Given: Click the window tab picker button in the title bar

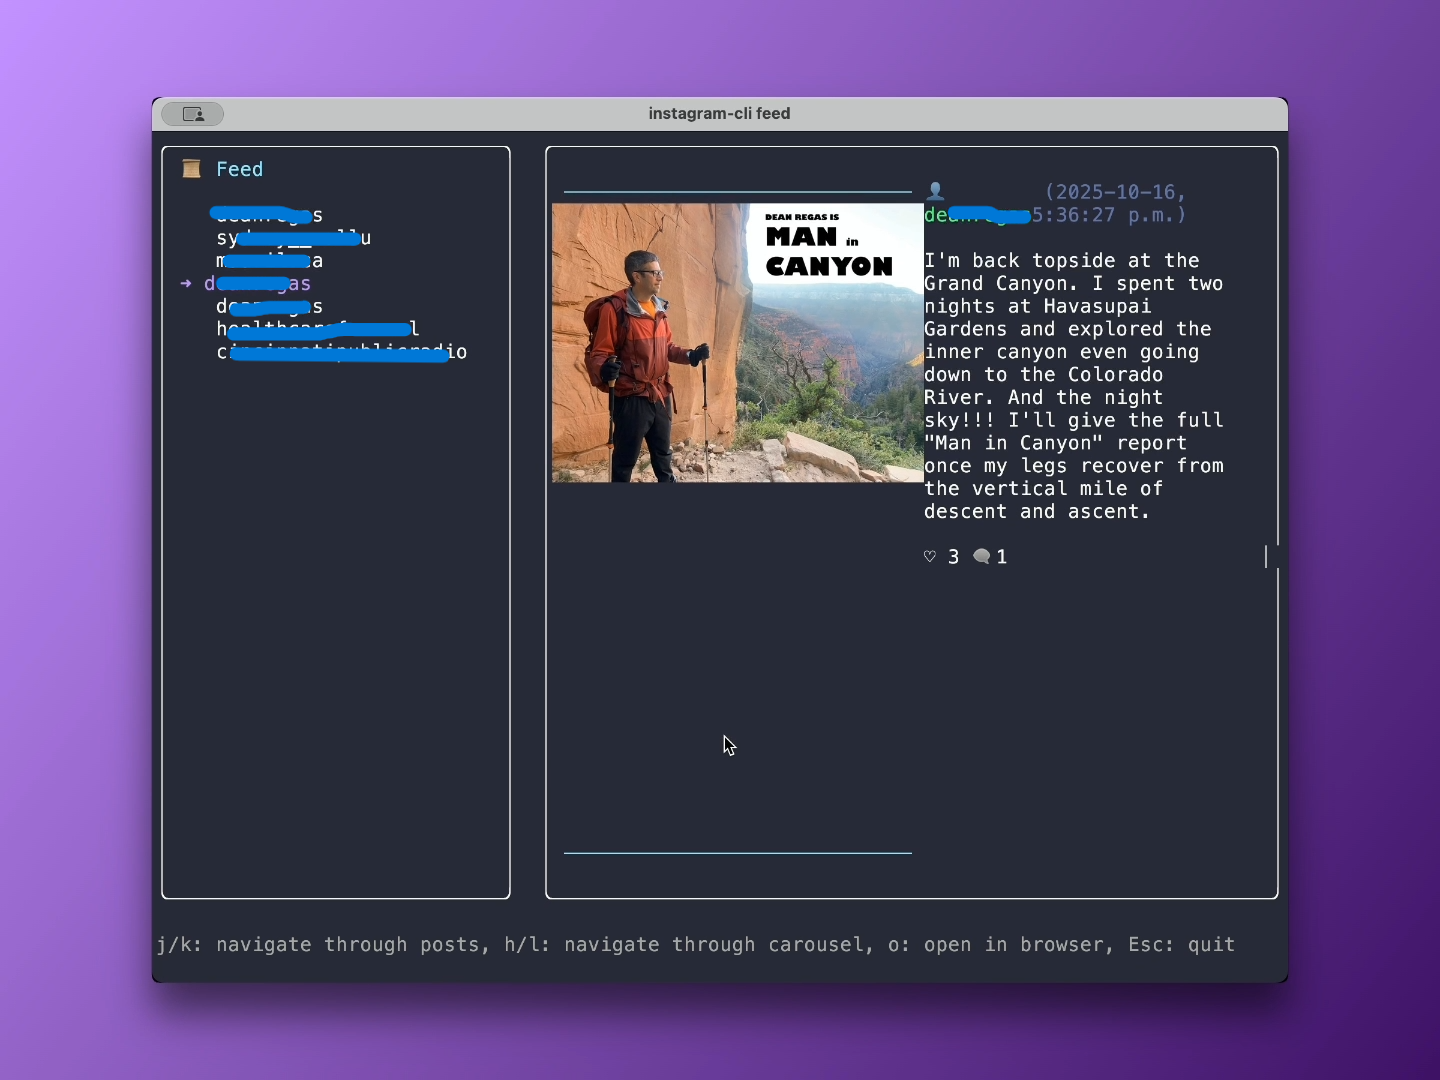Looking at the screenshot, I should point(192,114).
